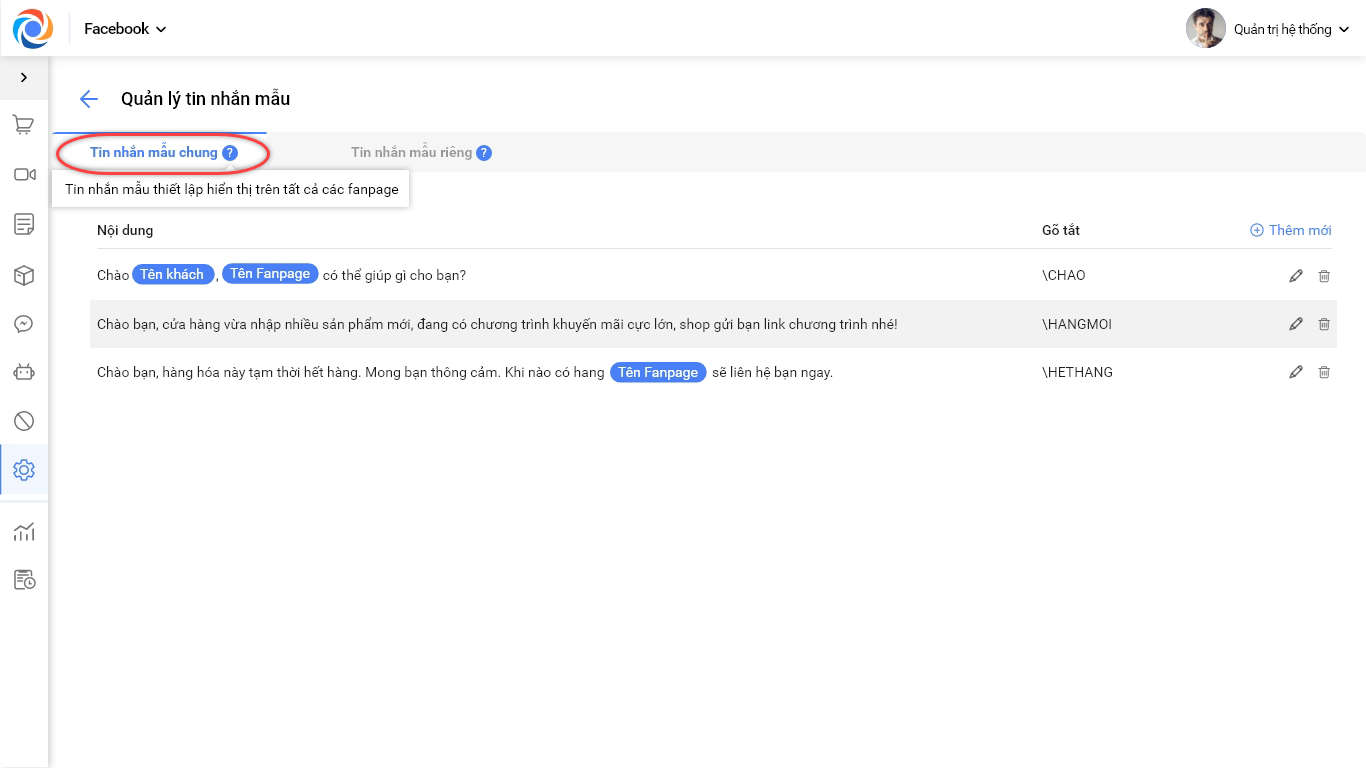Image resolution: width=1366 pixels, height=768 pixels.
Task: Delete the \HANGMOI template with trash icon
Action: (1324, 324)
